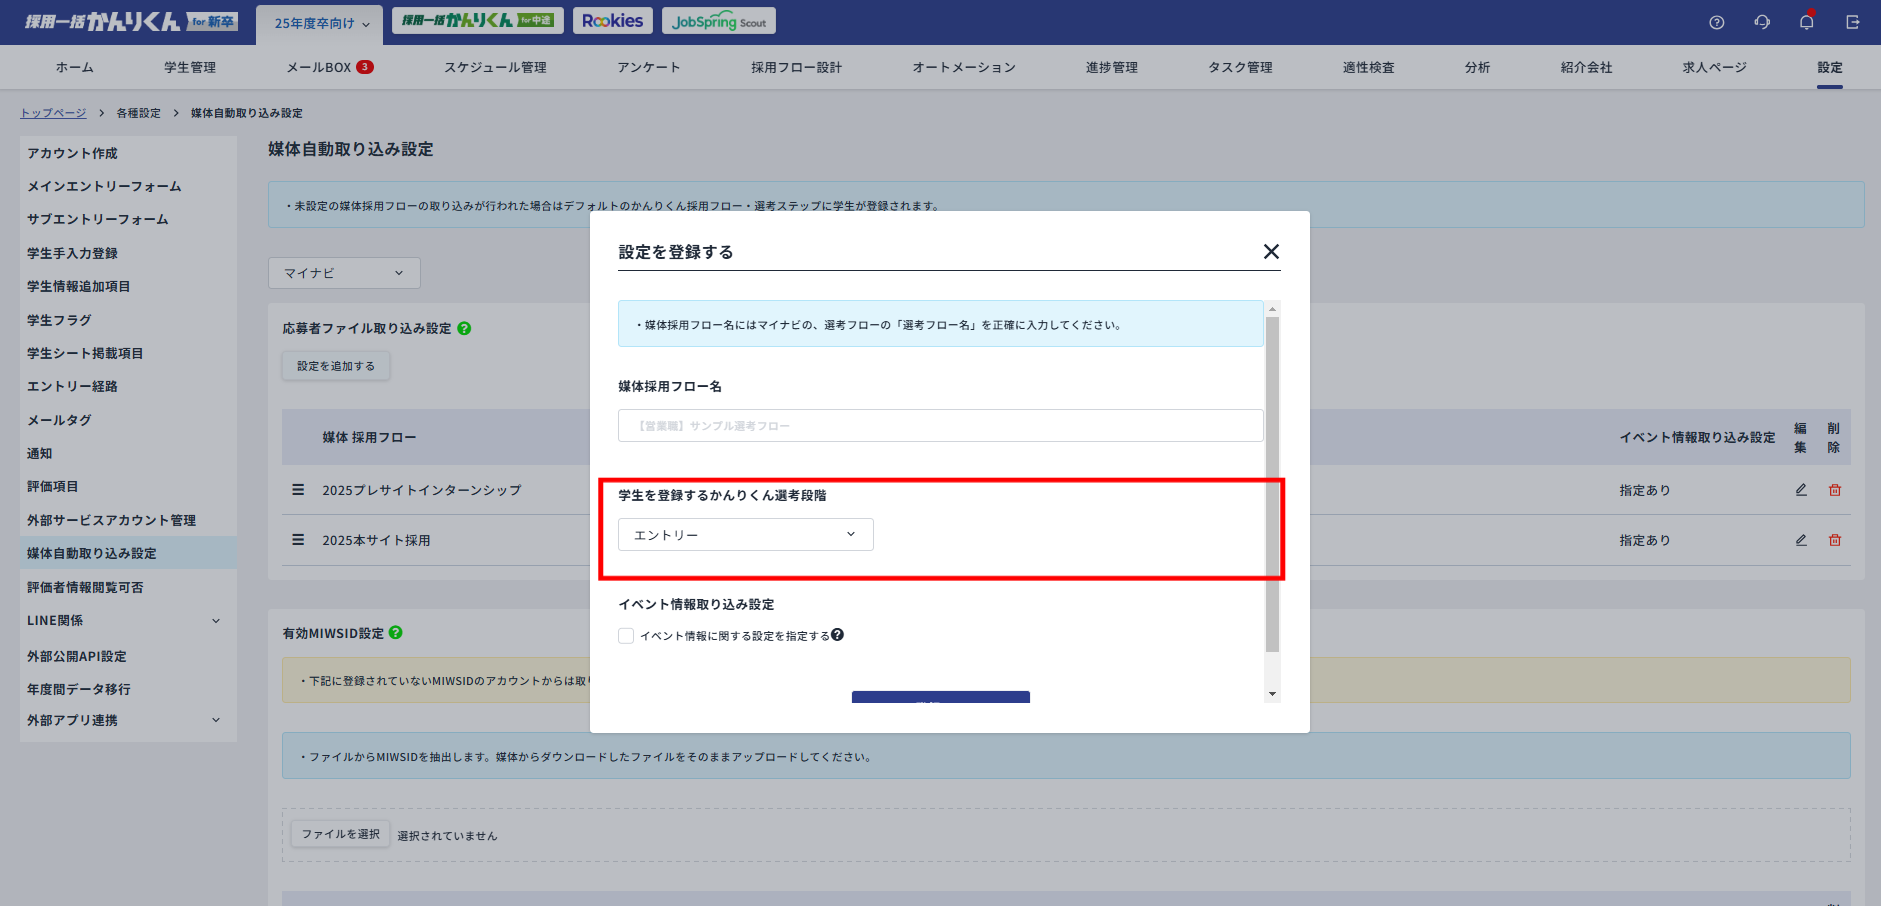Edit the 2025プレサイトインターンシップ flow with the pencil icon
This screenshot has width=1881, height=906.
click(1800, 490)
